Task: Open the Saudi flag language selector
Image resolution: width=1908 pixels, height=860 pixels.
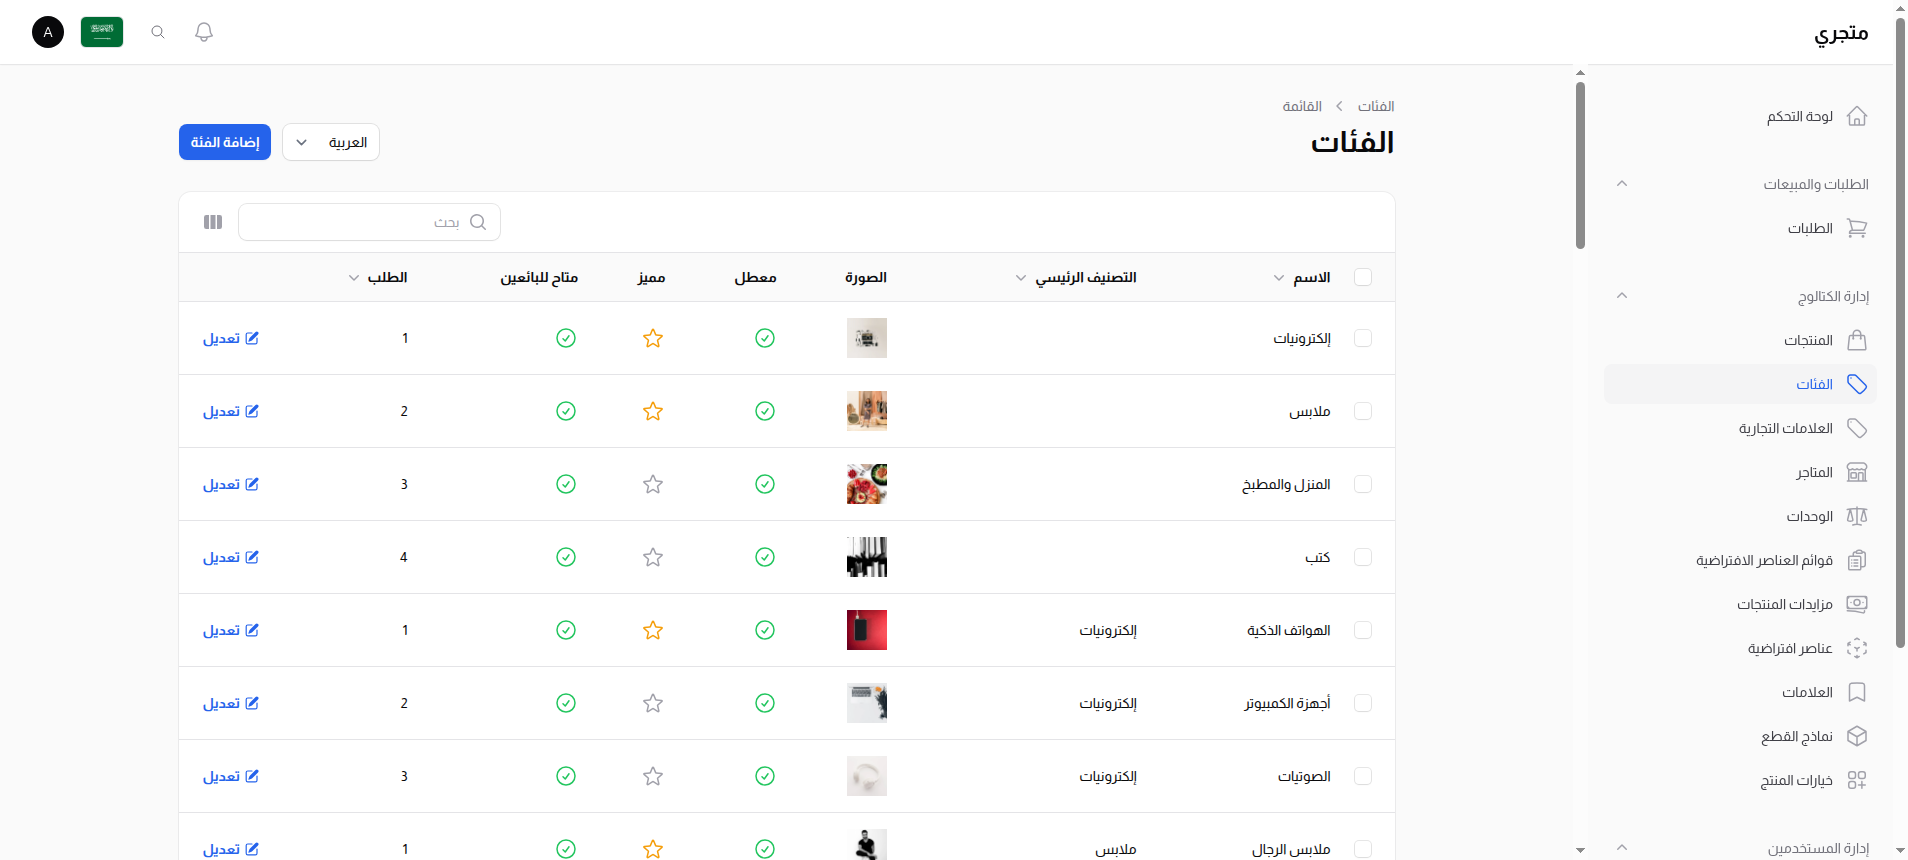Action: click(x=102, y=32)
